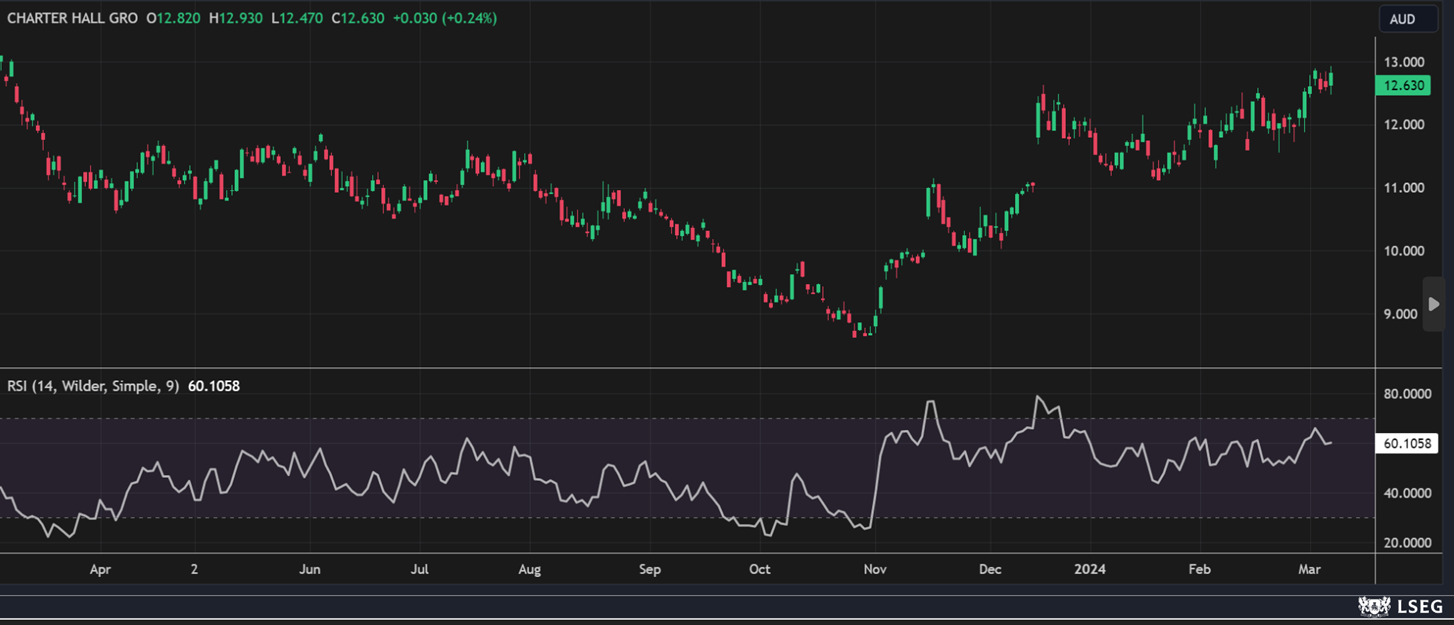
Task: Click the RSI legend value 60.1058
Action: pyautogui.click(x=213, y=386)
